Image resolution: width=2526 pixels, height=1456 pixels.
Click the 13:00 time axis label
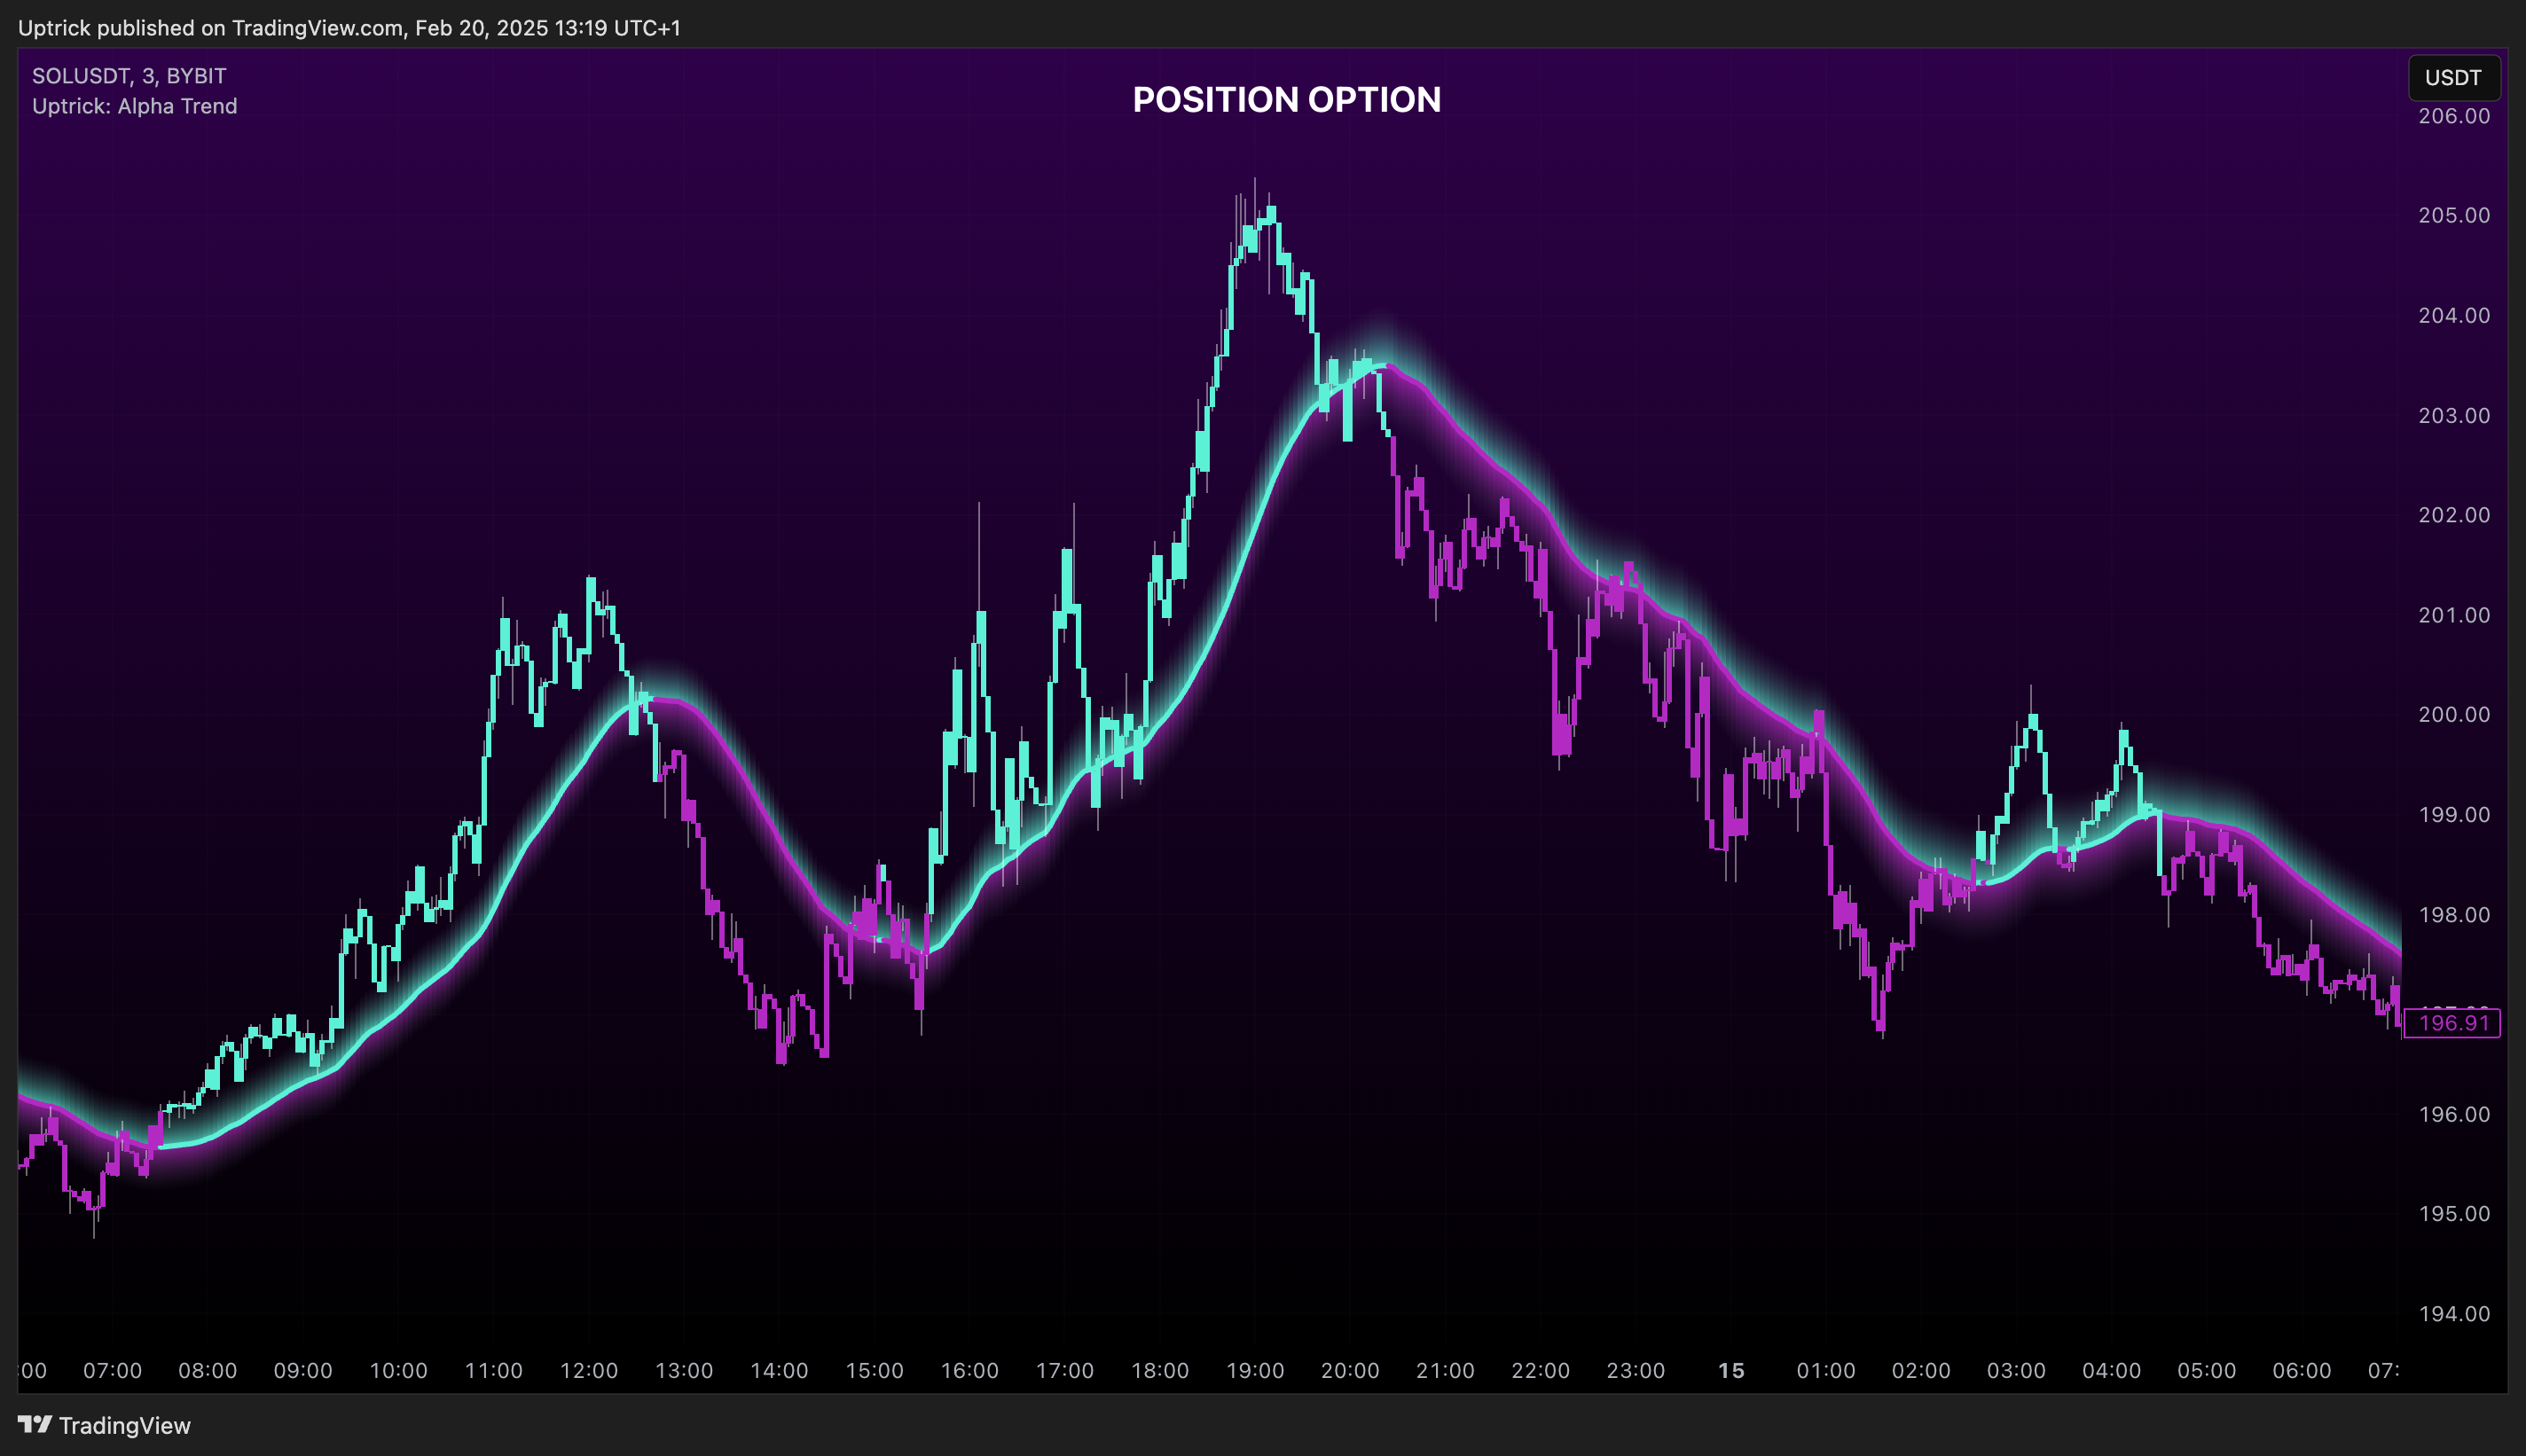[x=684, y=1370]
